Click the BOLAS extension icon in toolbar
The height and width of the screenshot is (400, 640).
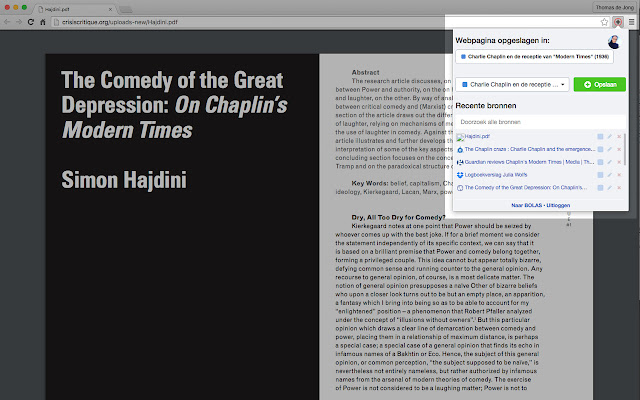click(x=618, y=22)
